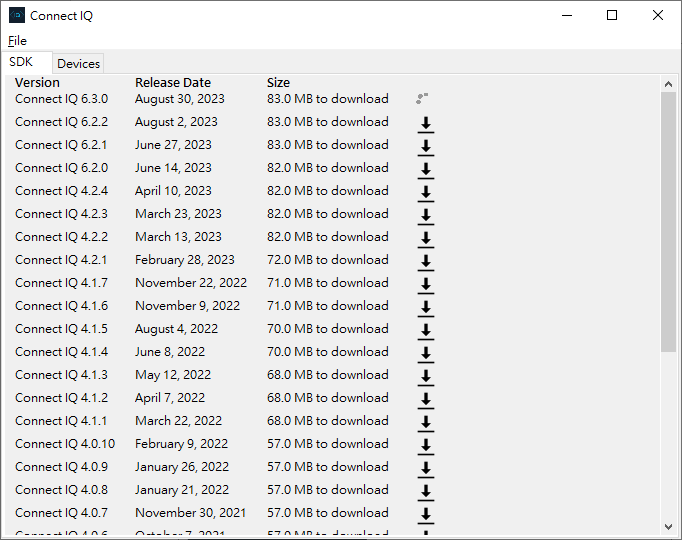Close the Connect IQ window
682x540 pixels.
point(658,16)
